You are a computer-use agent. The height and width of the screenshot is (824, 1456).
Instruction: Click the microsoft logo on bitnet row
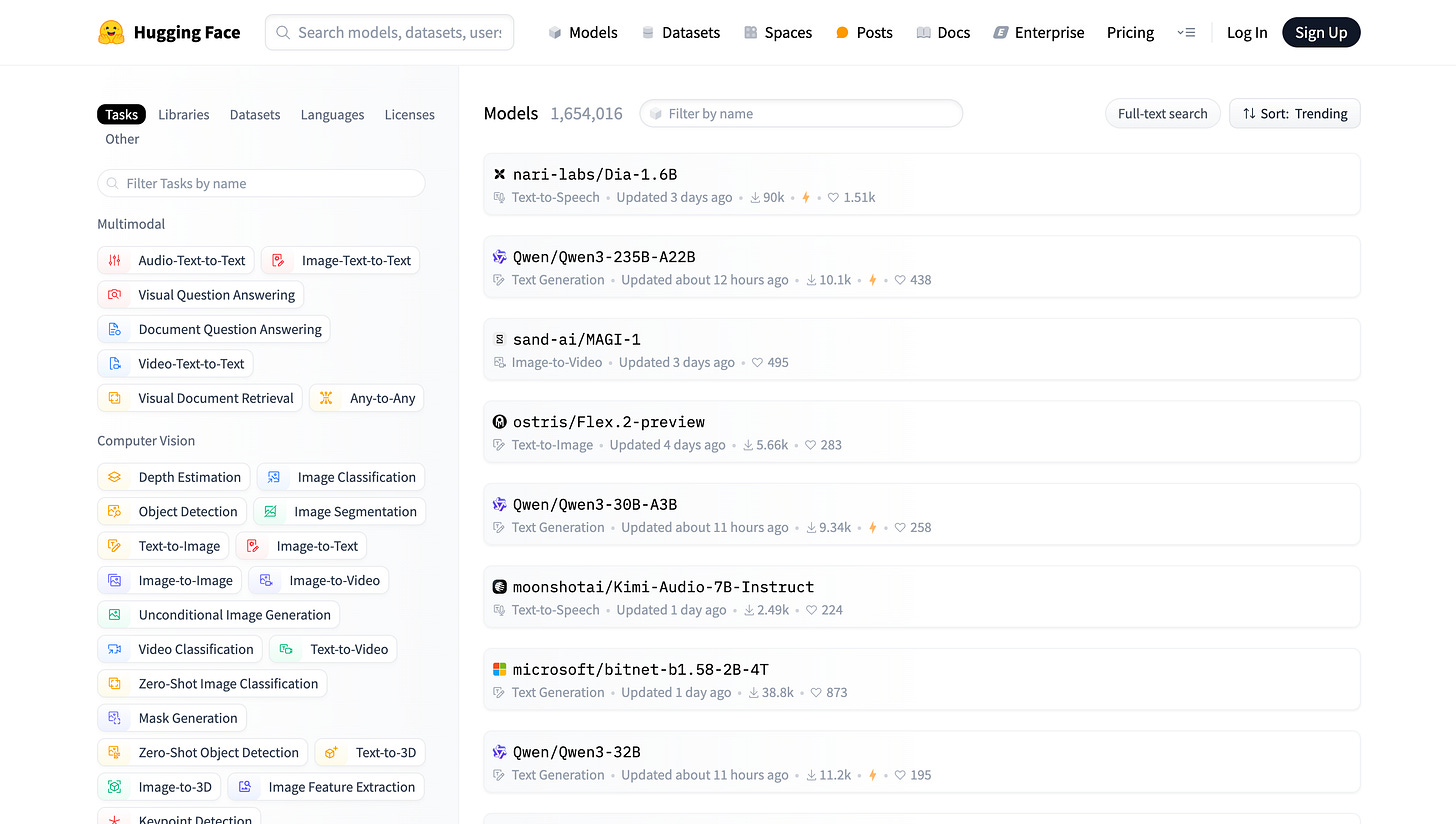click(500, 669)
